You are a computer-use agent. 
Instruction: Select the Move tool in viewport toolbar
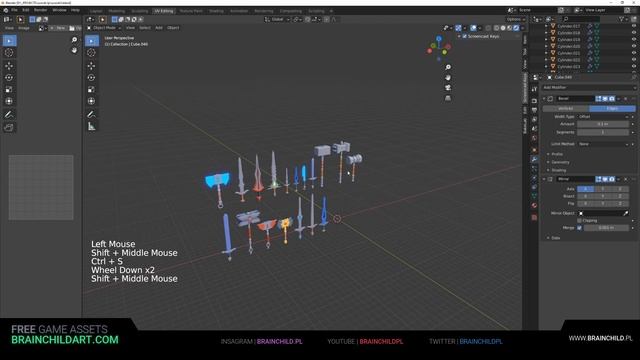tap(91, 65)
